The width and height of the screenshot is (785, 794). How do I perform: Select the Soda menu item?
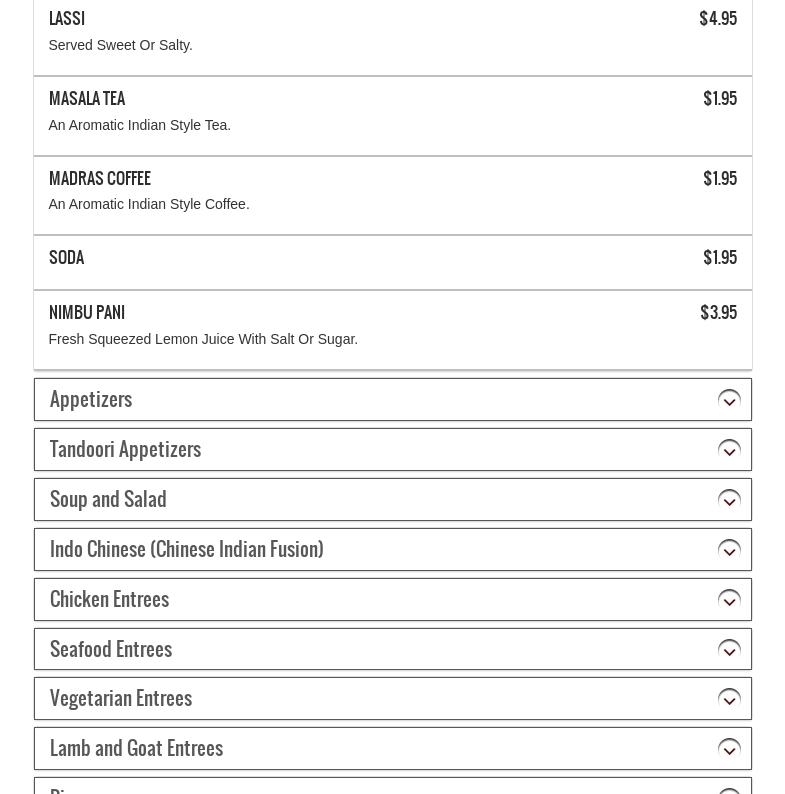[393, 262]
